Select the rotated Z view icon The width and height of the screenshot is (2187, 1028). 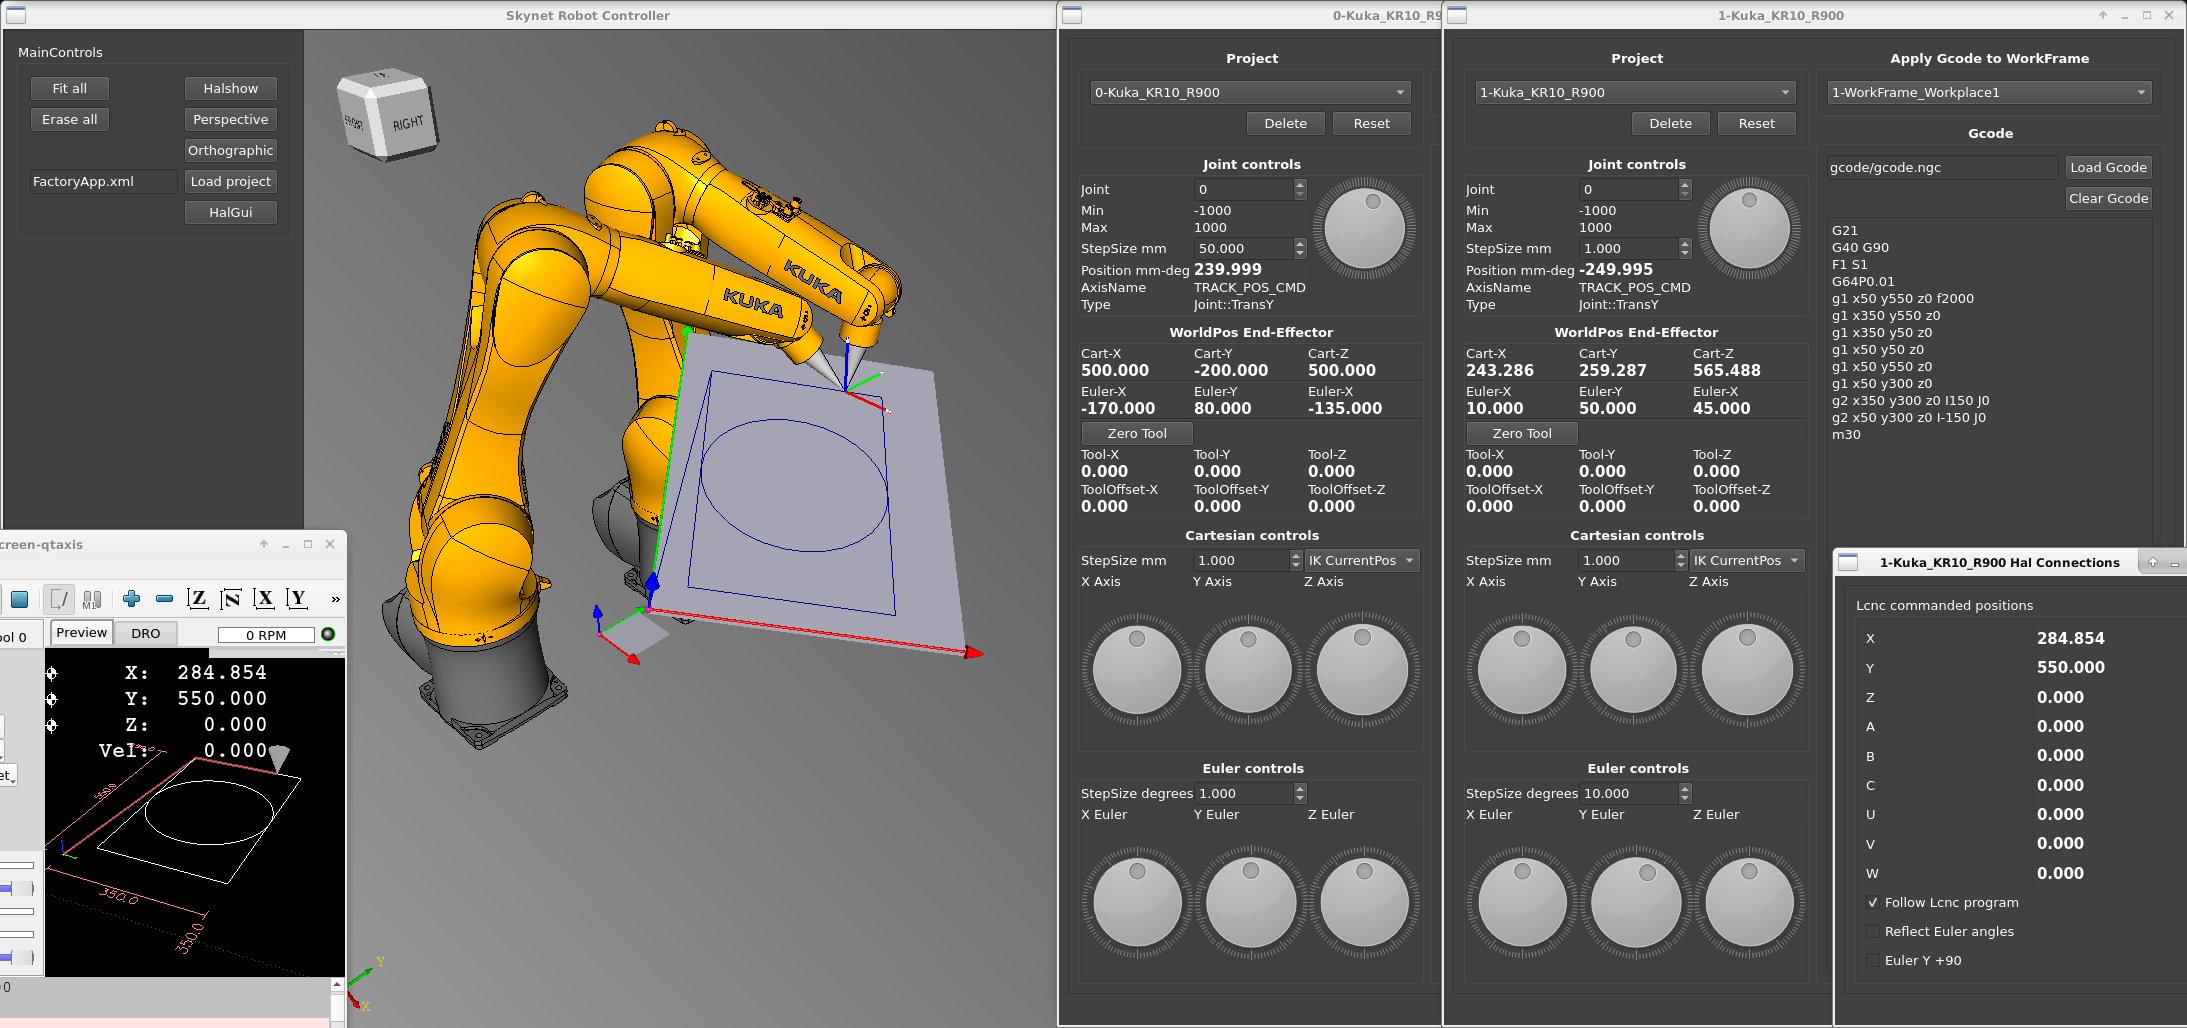point(231,598)
